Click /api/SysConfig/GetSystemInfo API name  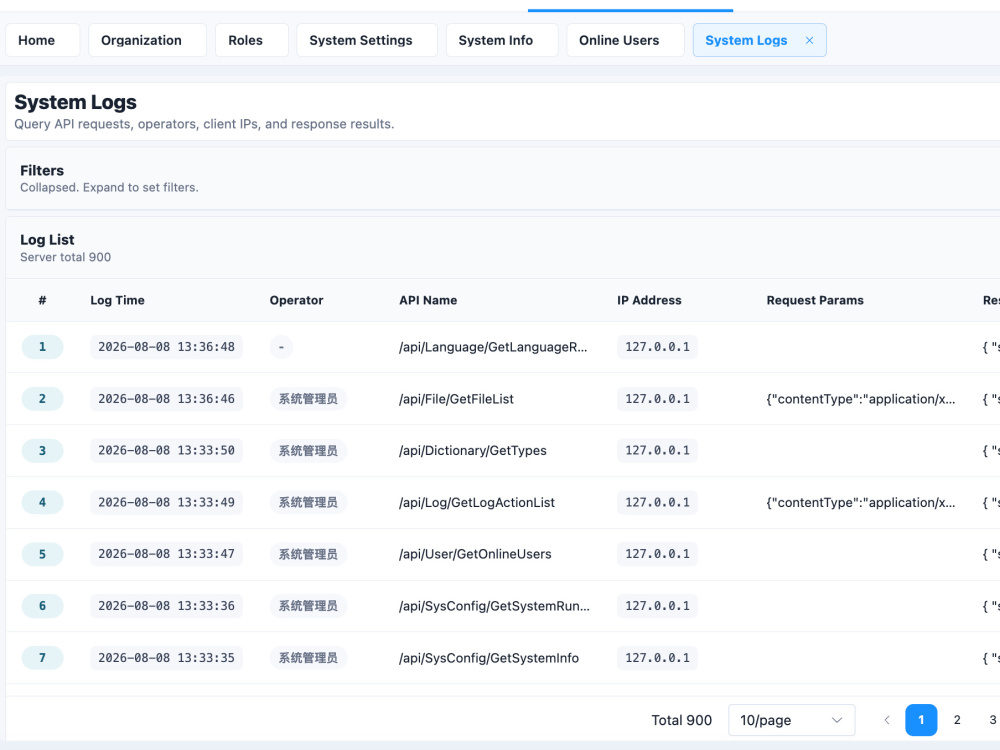[489, 658]
